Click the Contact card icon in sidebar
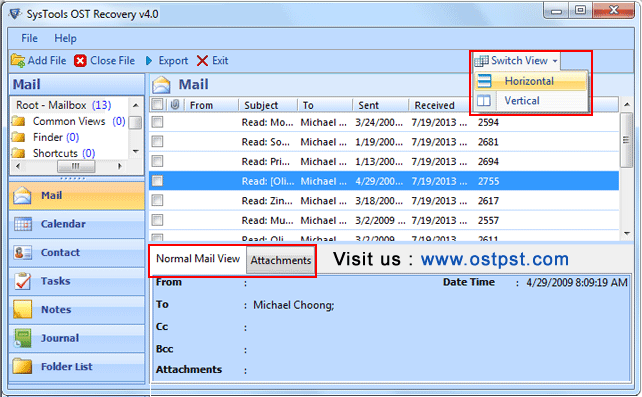 click(23, 253)
